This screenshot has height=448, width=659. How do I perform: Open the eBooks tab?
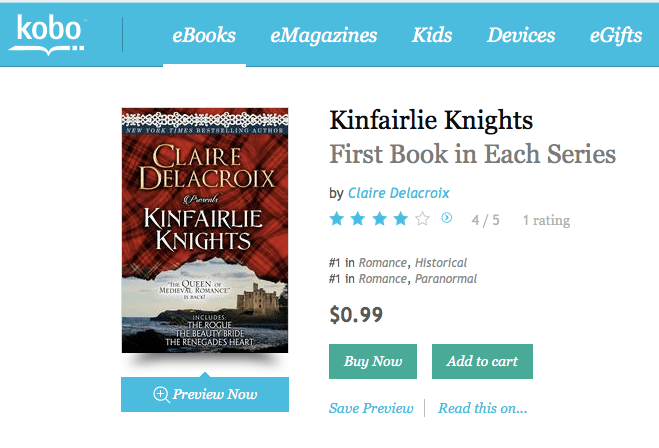coord(204,36)
